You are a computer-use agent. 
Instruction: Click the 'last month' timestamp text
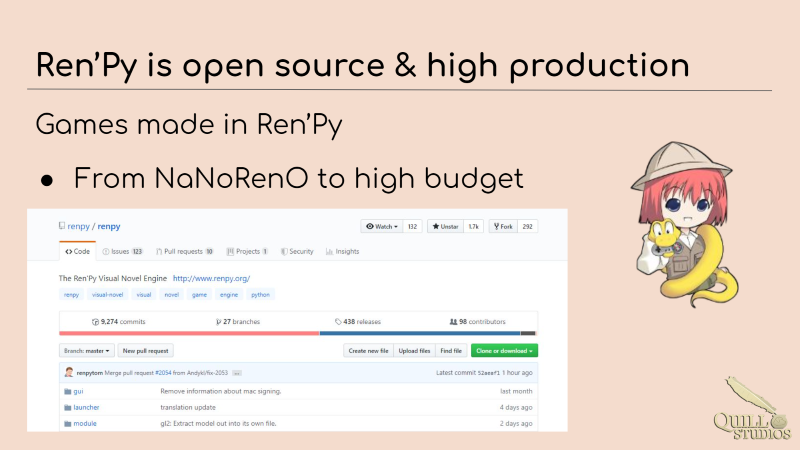(x=516, y=391)
